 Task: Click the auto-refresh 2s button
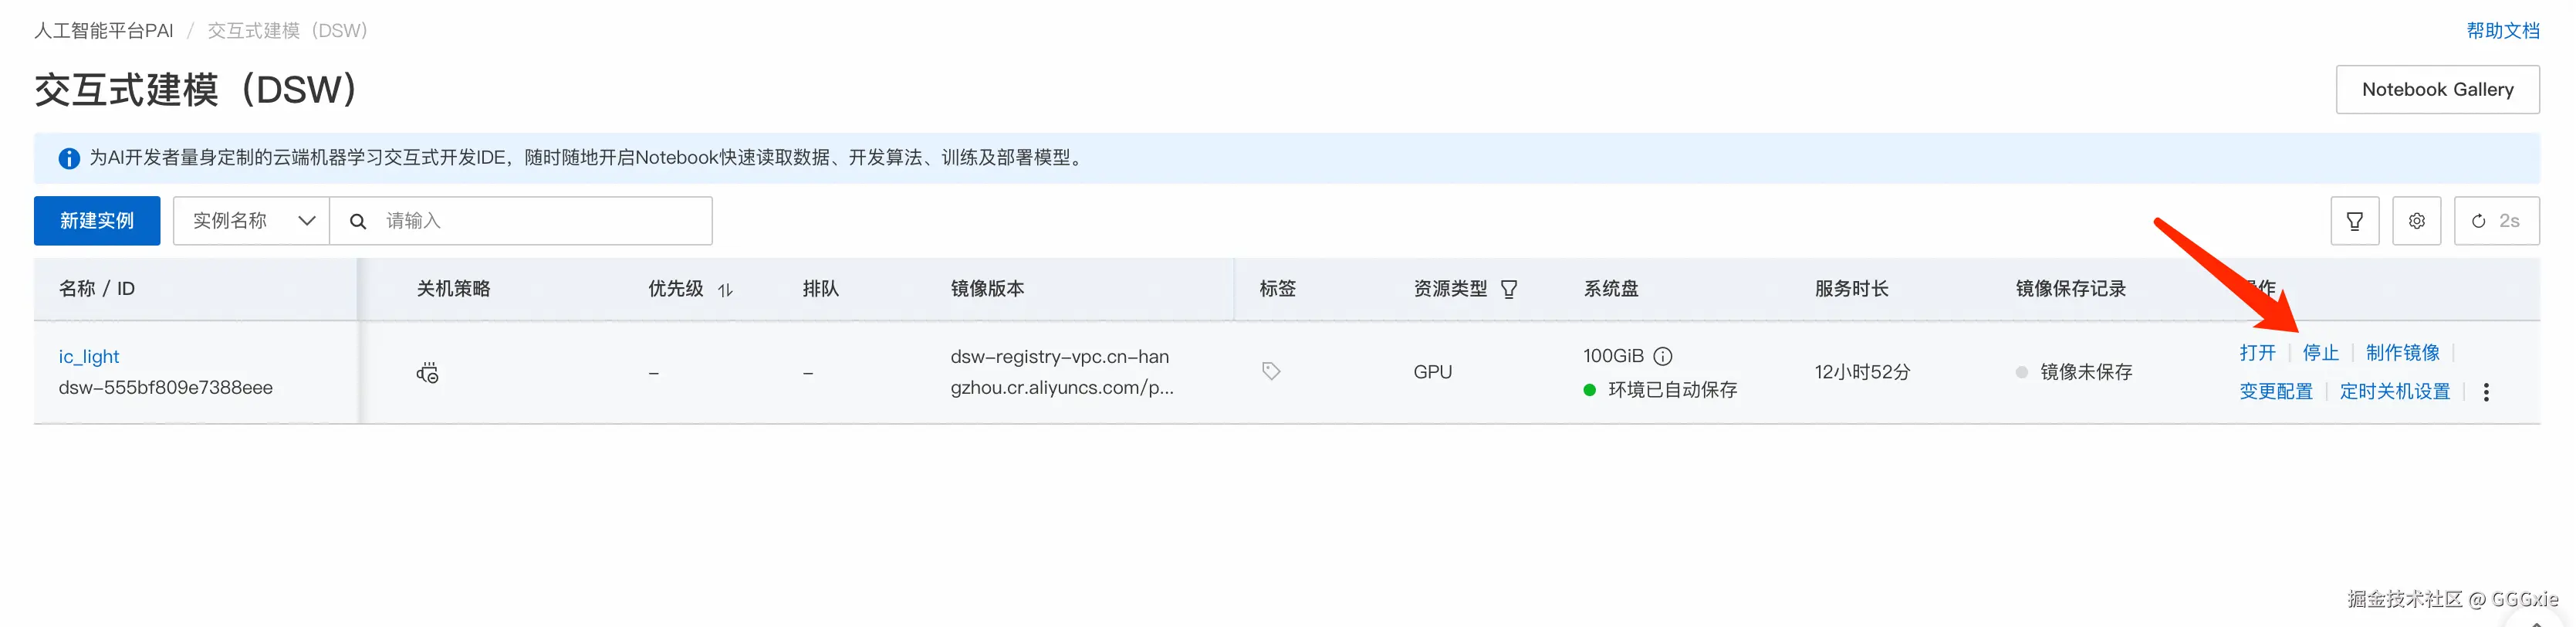coord(2495,221)
